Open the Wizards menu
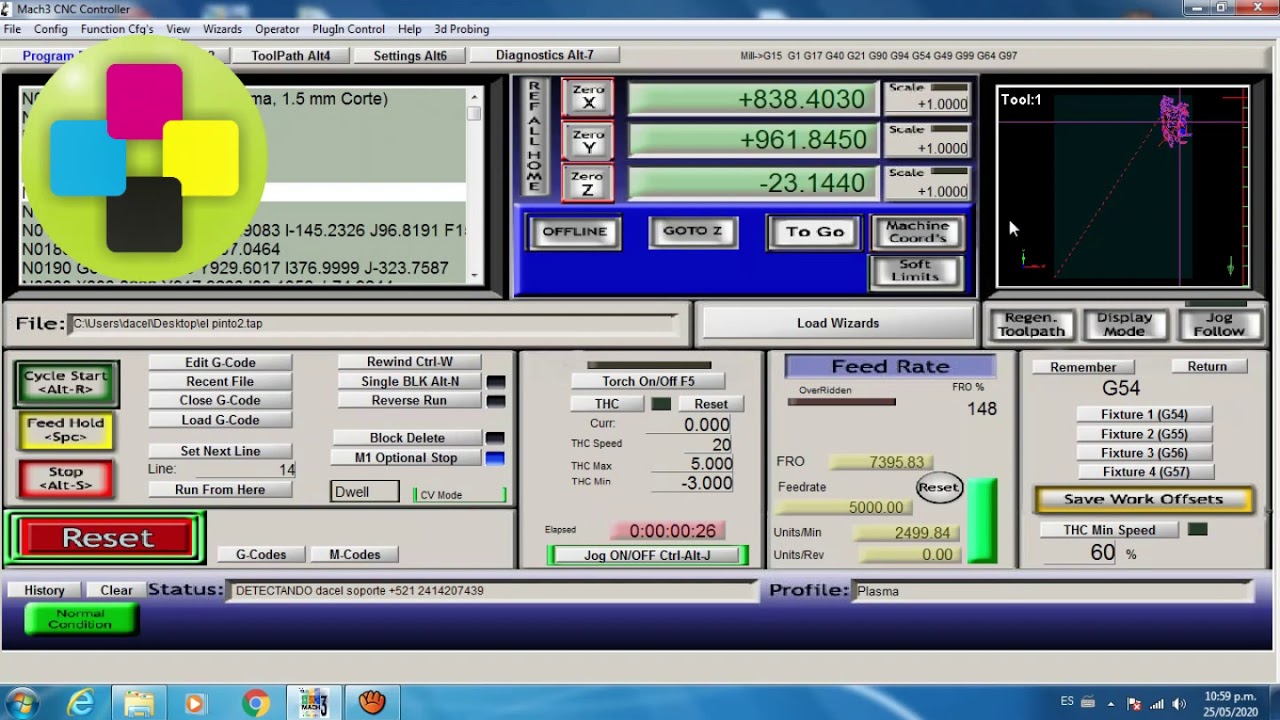The height and width of the screenshot is (720, 1280). [222, 29]
